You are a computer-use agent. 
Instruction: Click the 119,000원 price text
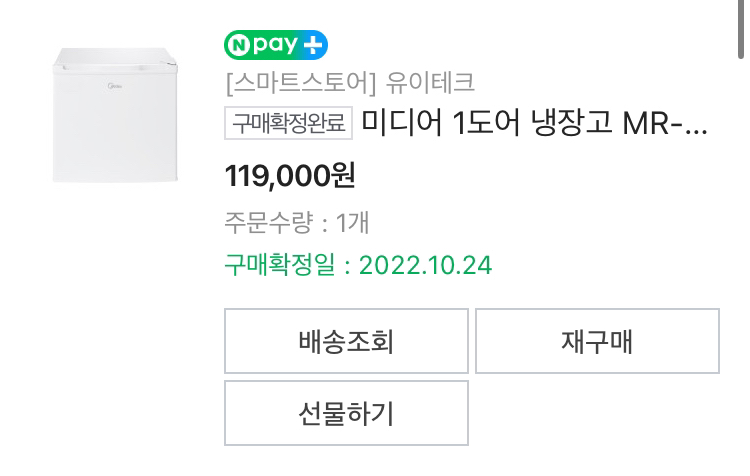pyautogui.click(x=290, y=176)
